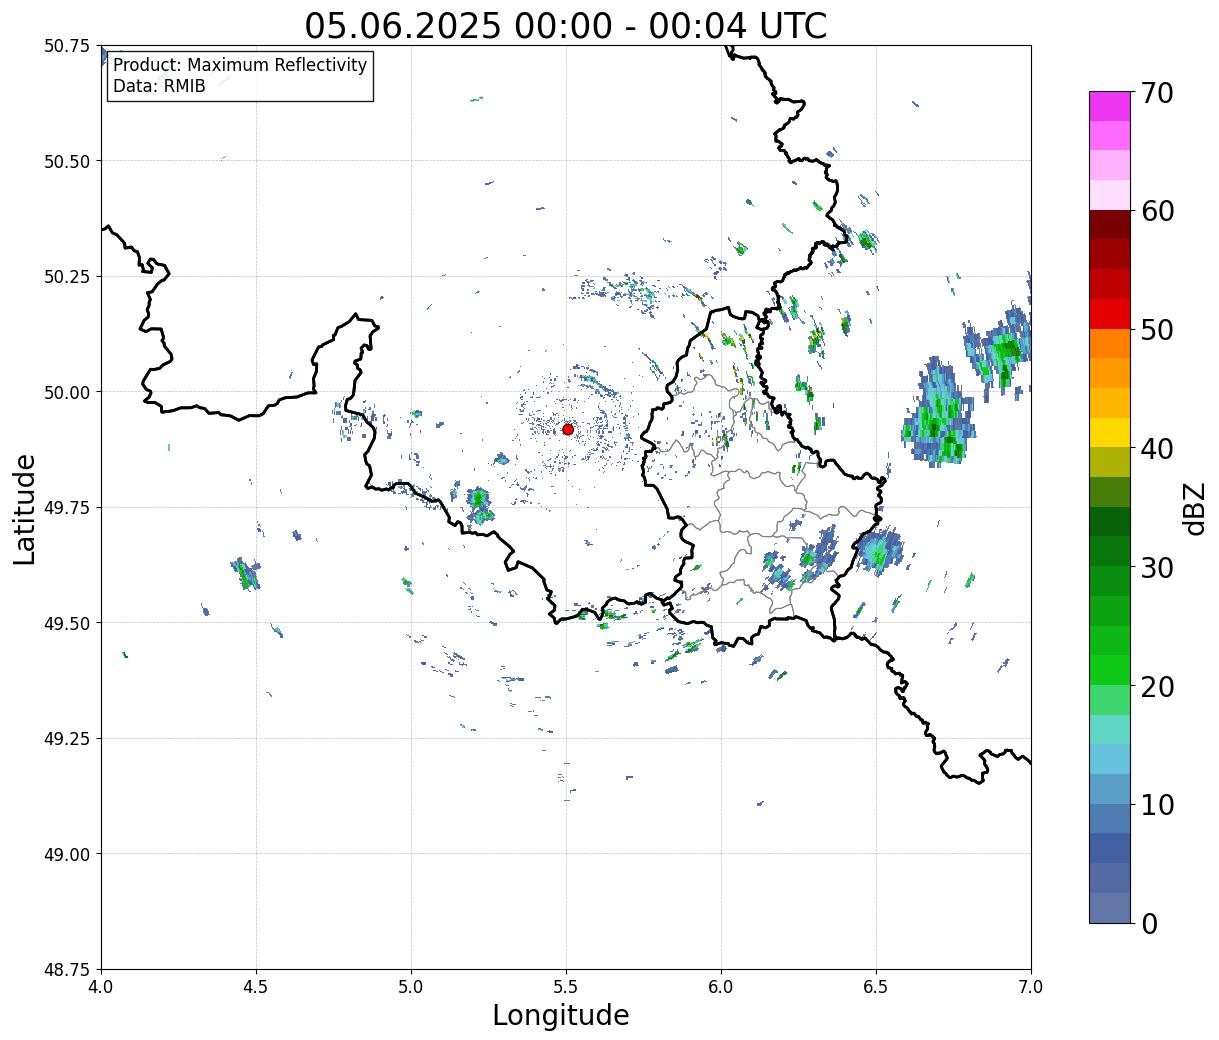Click the longitude tick label '4.5'

(x=256, y=987)
